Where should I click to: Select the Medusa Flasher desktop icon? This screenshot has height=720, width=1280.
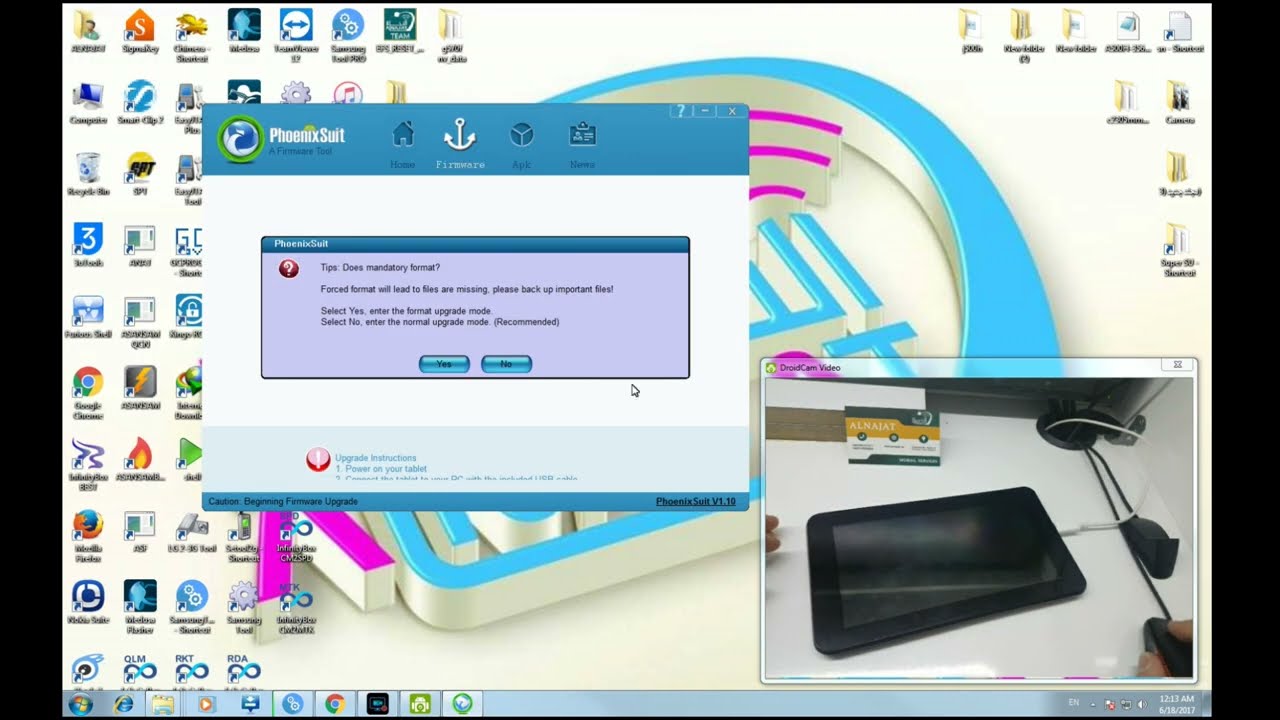(x=140, y=607)
